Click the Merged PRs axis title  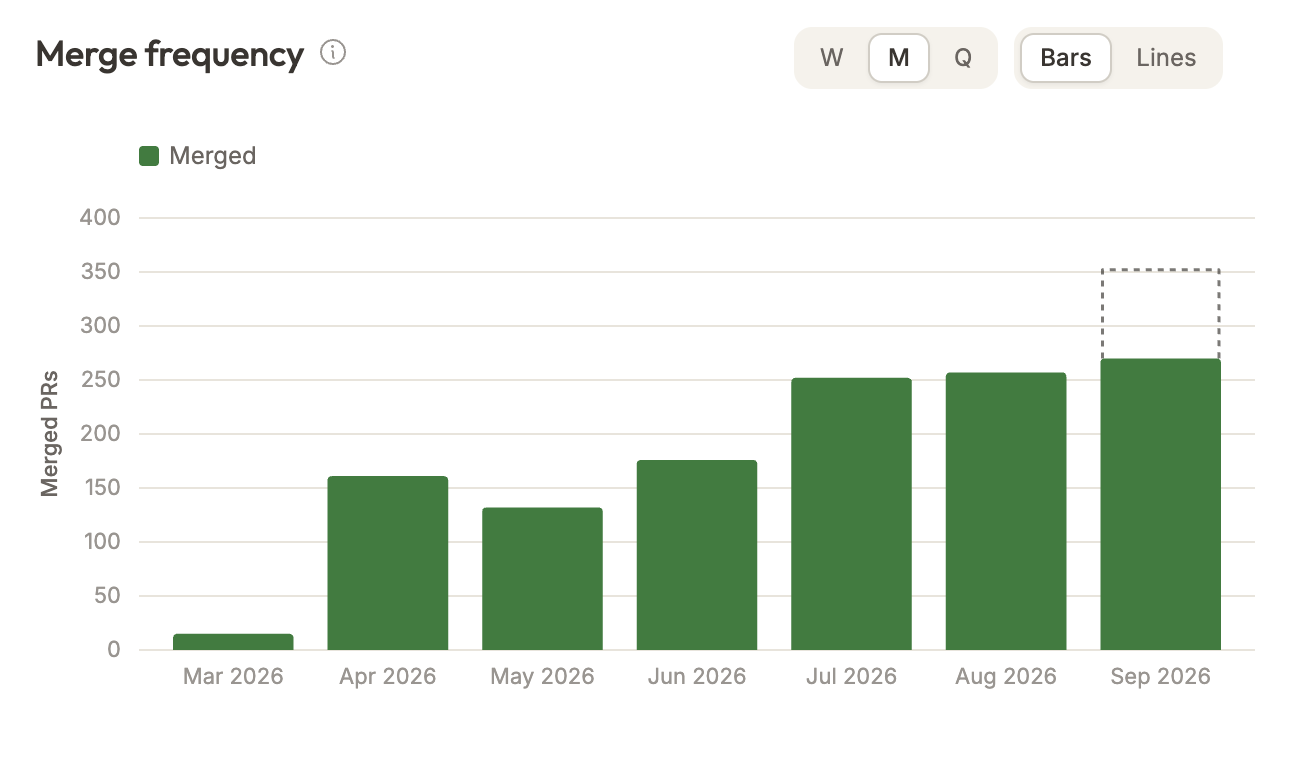coord(49,434)
